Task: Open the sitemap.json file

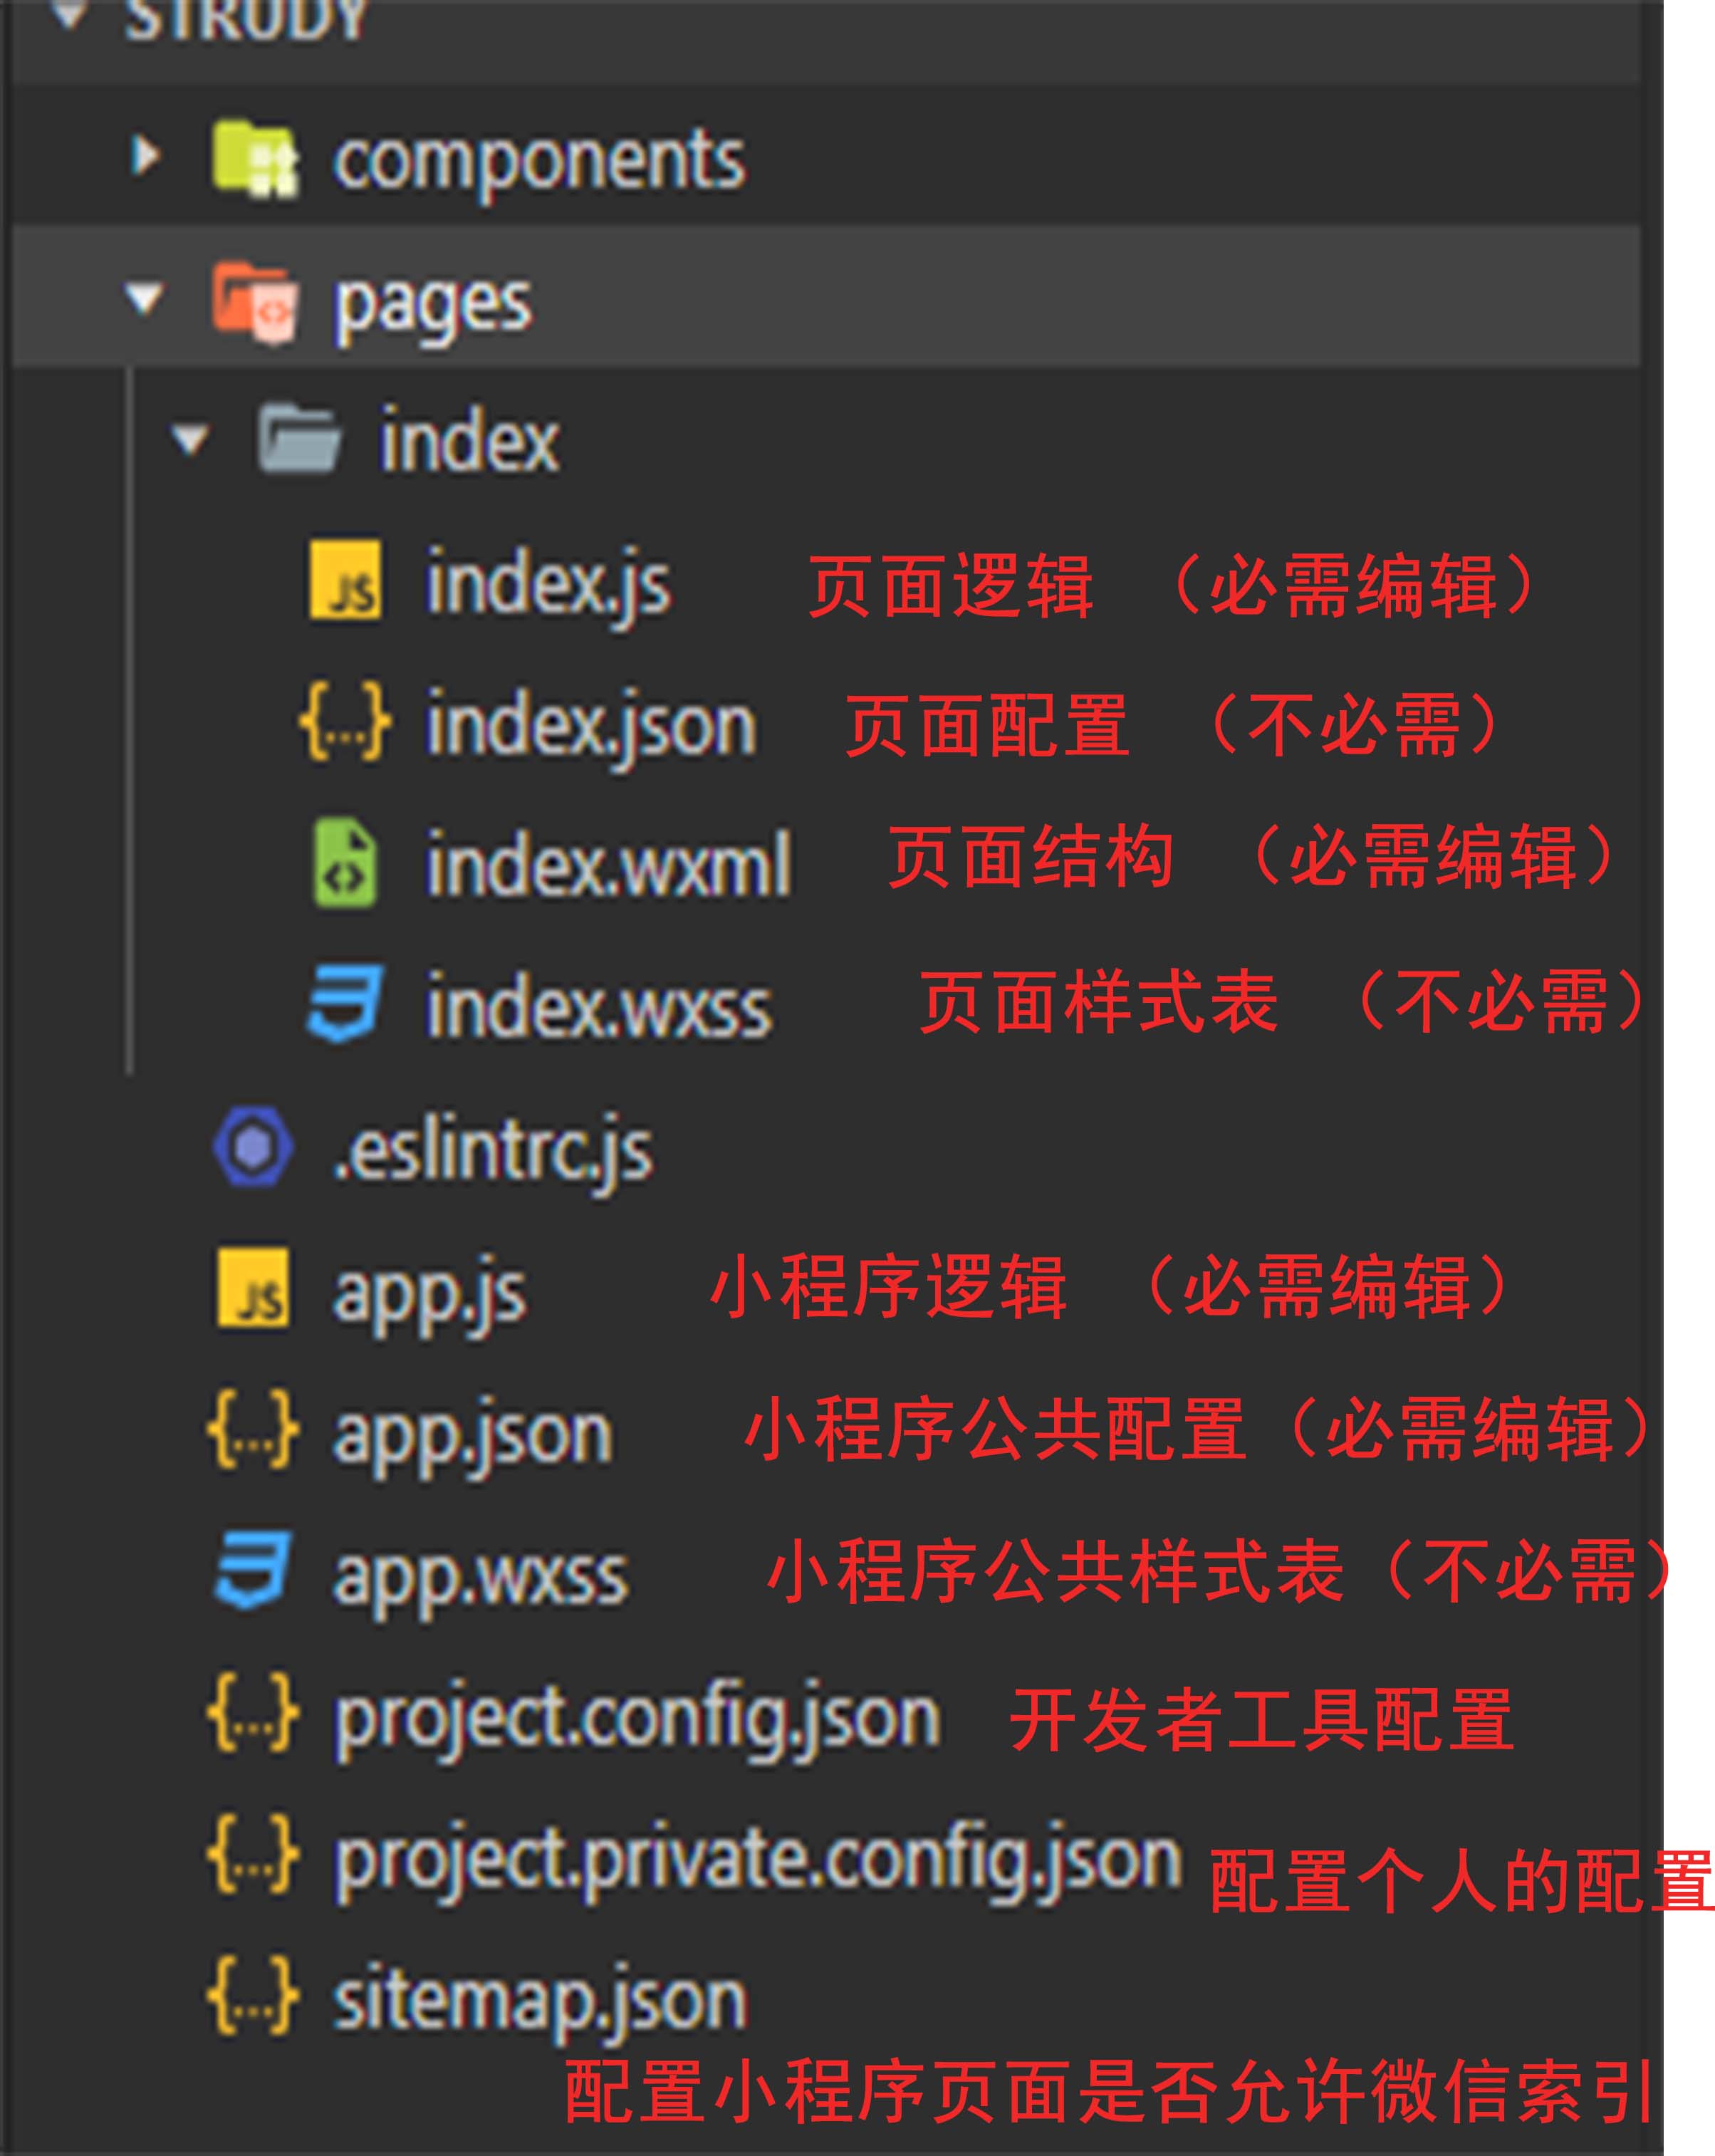Action: coord(540,2004)
